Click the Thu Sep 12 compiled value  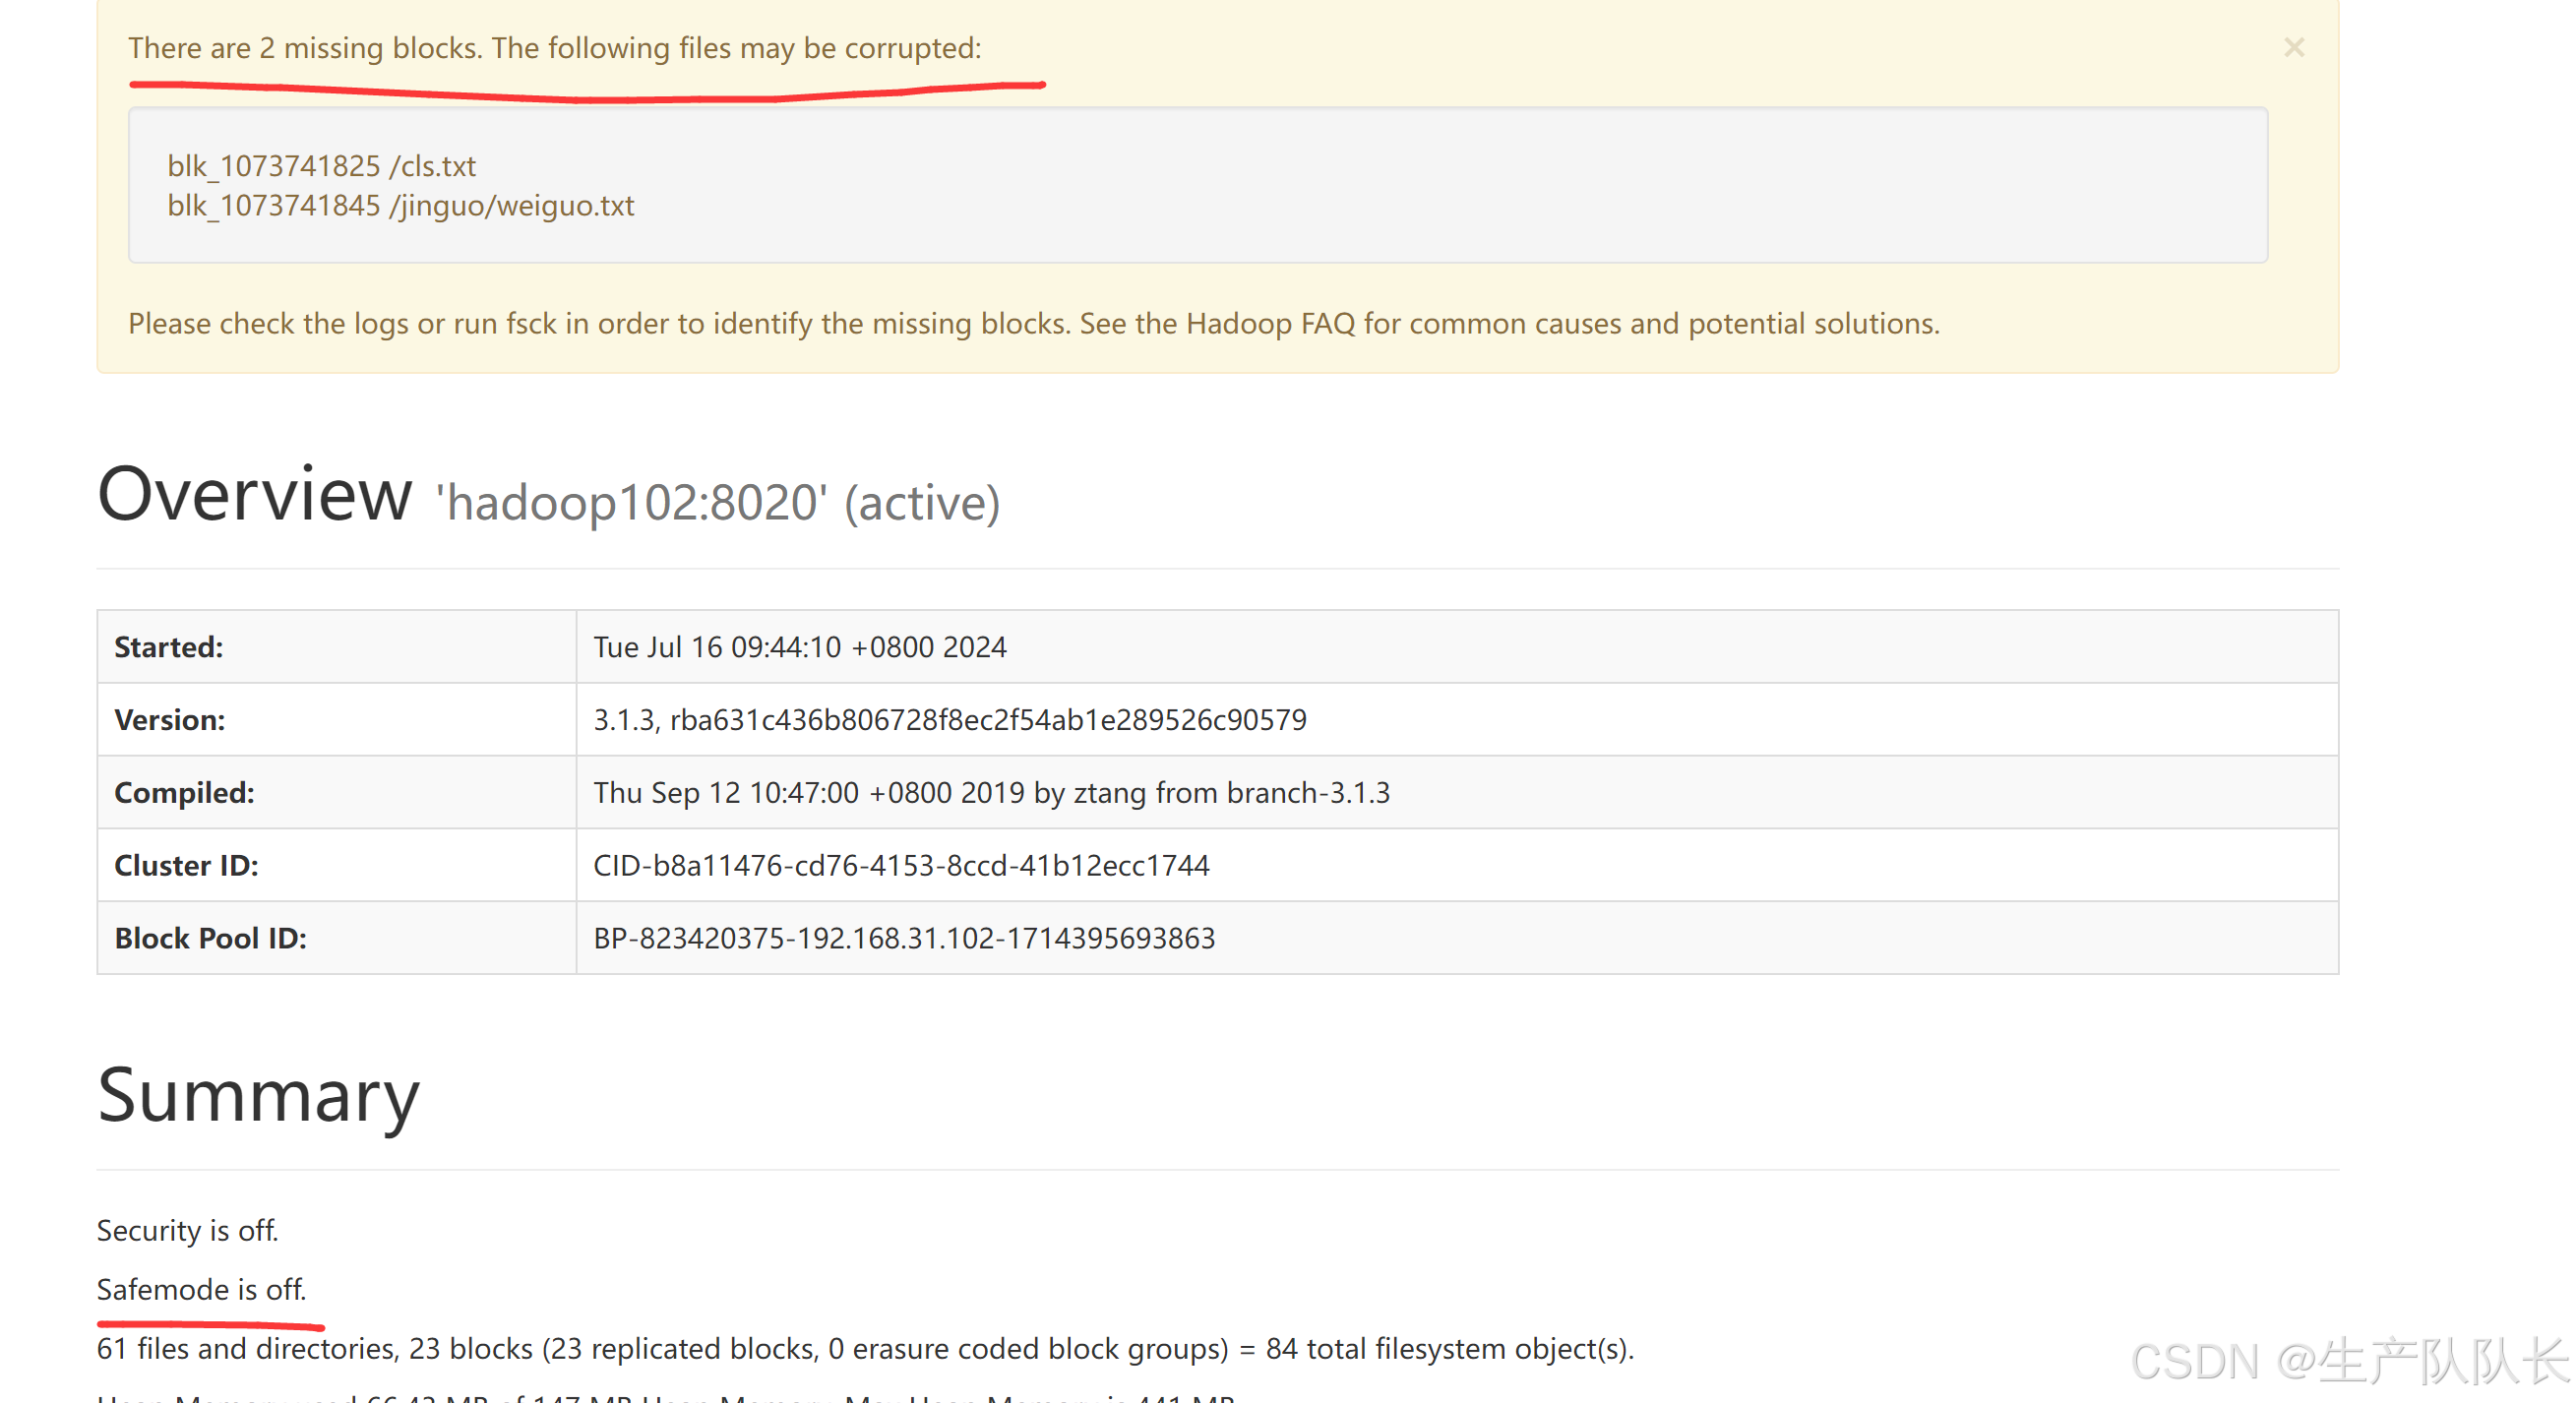(x=992, y=793)
